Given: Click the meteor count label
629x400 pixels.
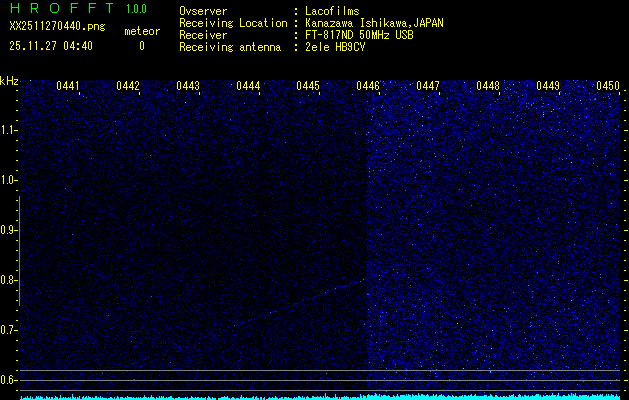Looking at the screenshot, I should [x=141, y=31].
